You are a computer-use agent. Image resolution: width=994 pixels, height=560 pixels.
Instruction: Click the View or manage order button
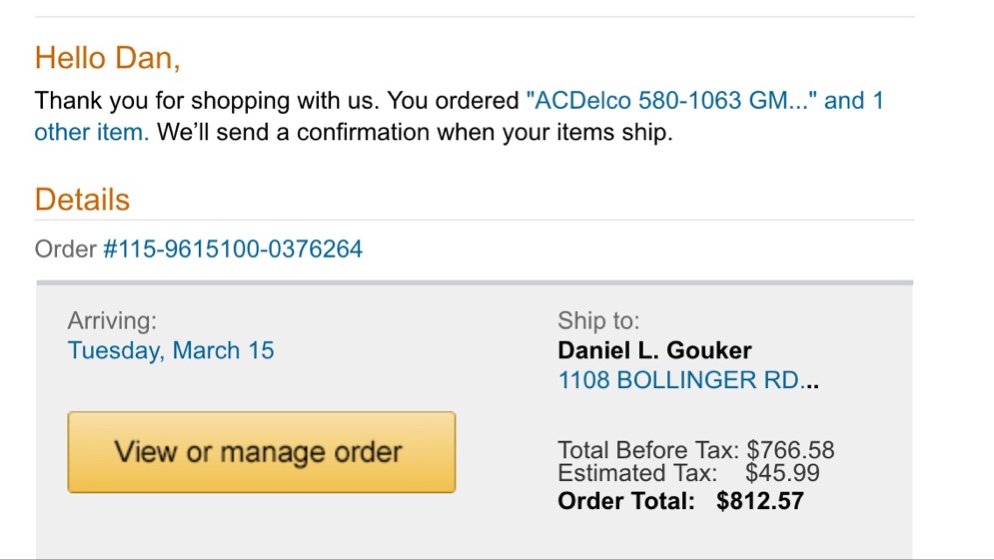point(261,452)
